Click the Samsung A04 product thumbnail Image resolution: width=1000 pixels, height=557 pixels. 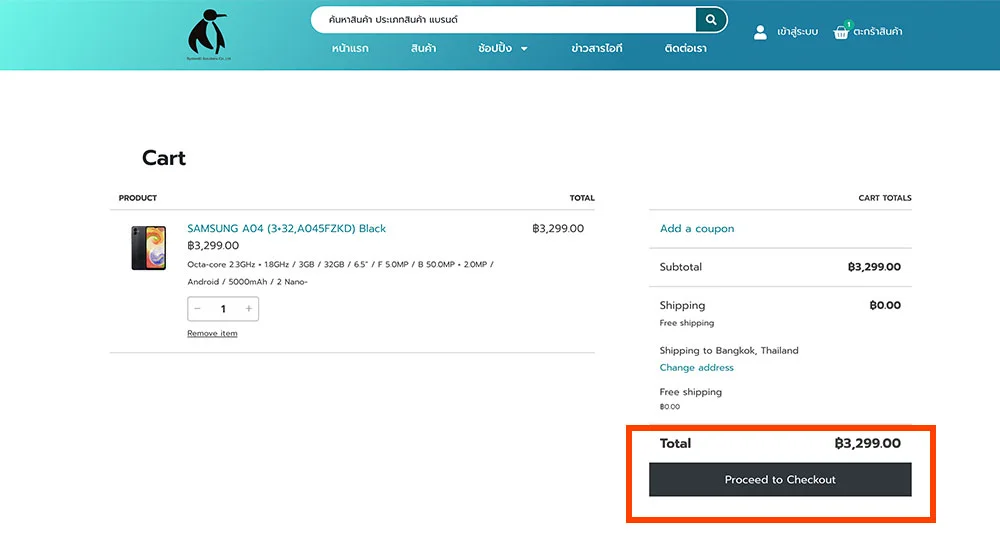click(x=149, y=248)
